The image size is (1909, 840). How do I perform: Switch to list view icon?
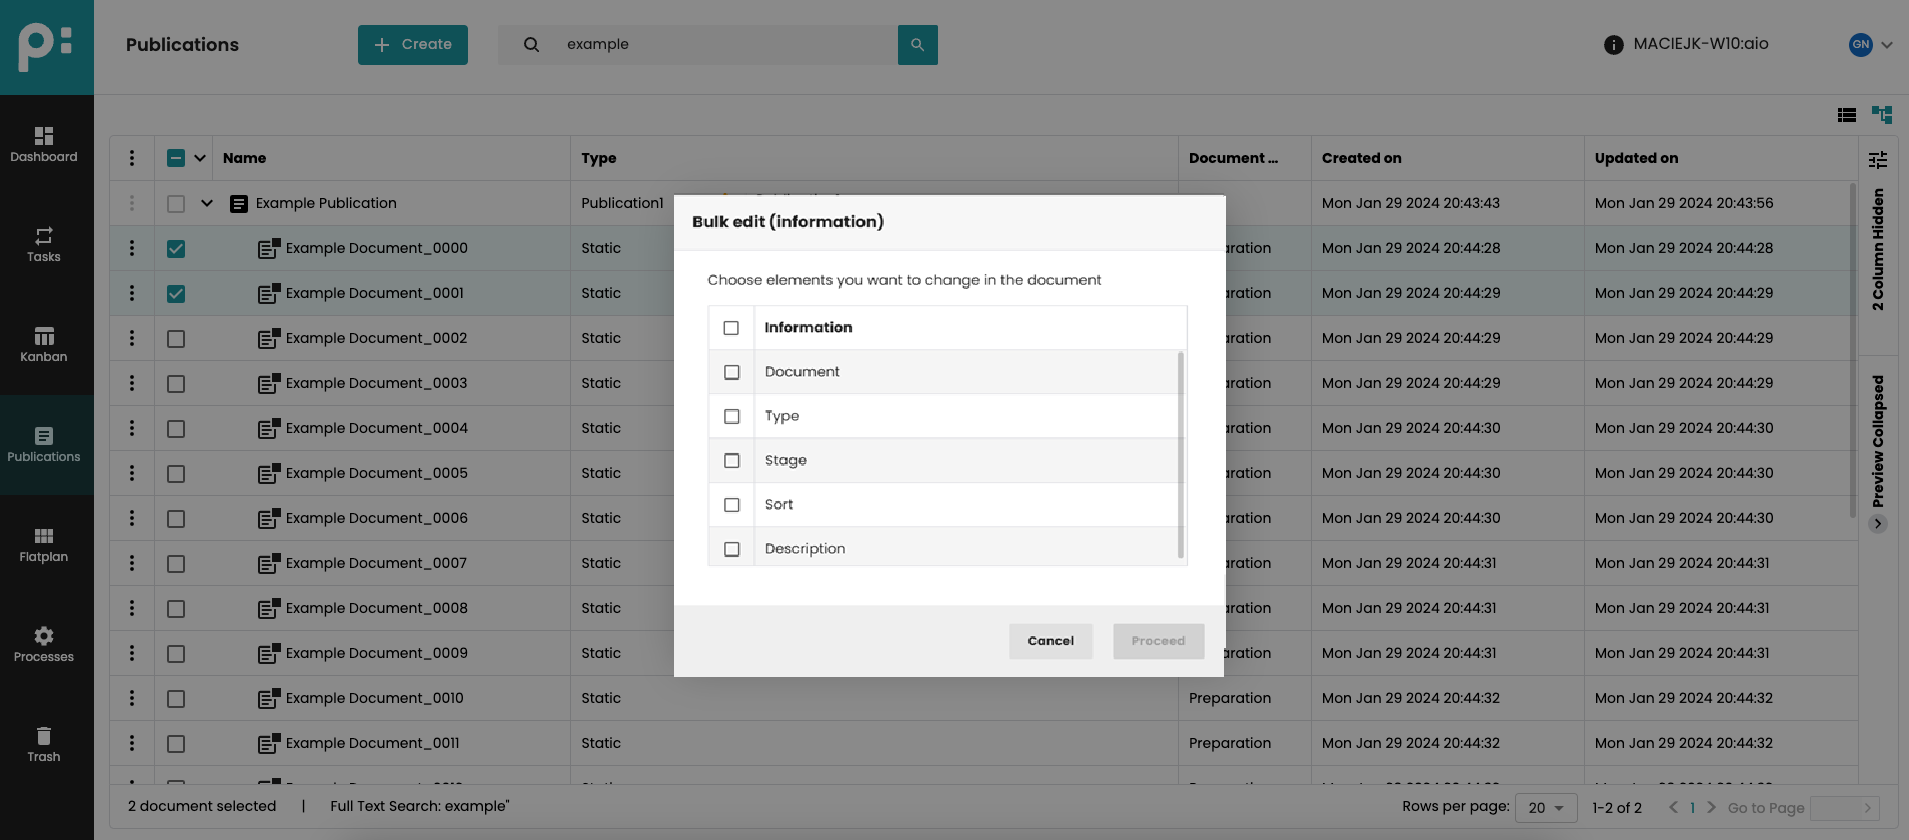1847,115
